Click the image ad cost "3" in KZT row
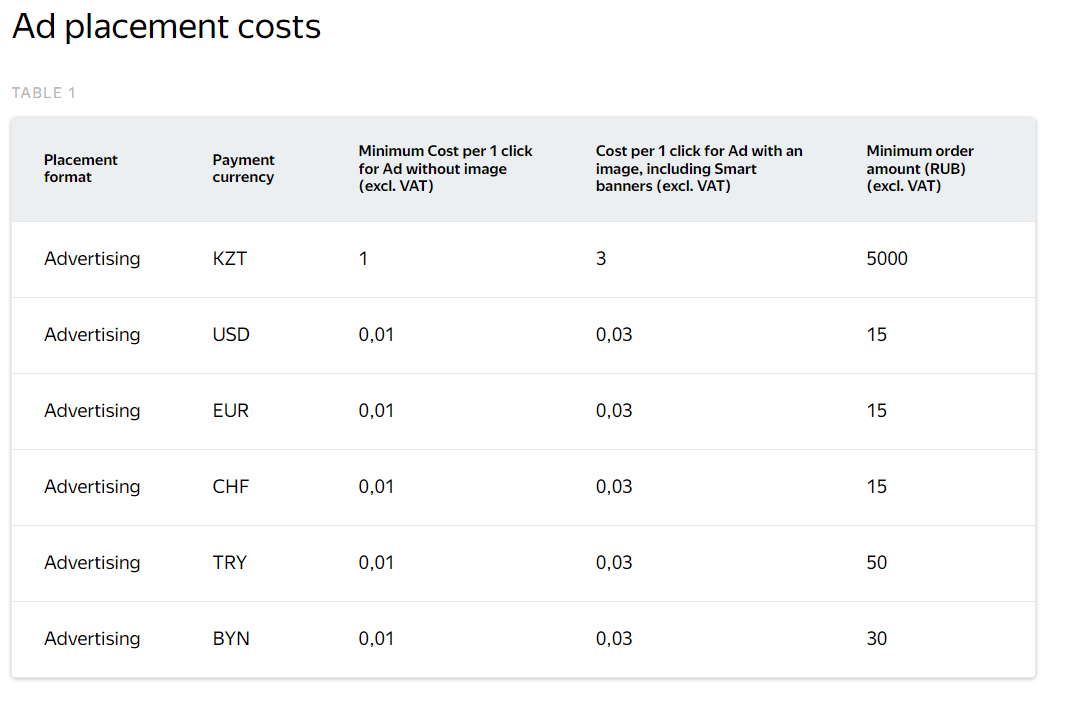The height and width of the screenshot is (705, 1071). click(601, 259)
